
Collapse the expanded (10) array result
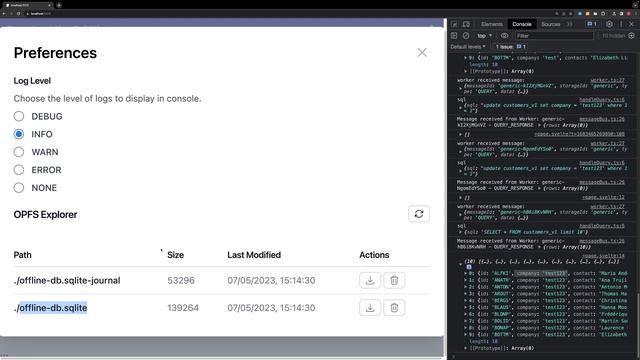460,264
